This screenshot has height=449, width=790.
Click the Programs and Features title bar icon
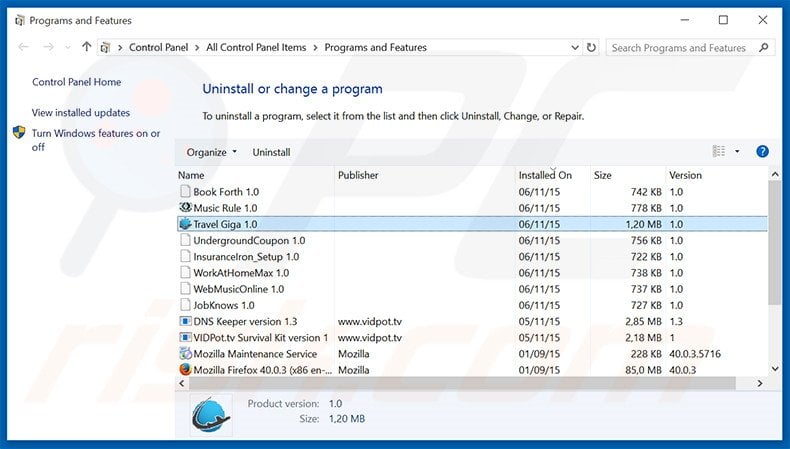20,21
